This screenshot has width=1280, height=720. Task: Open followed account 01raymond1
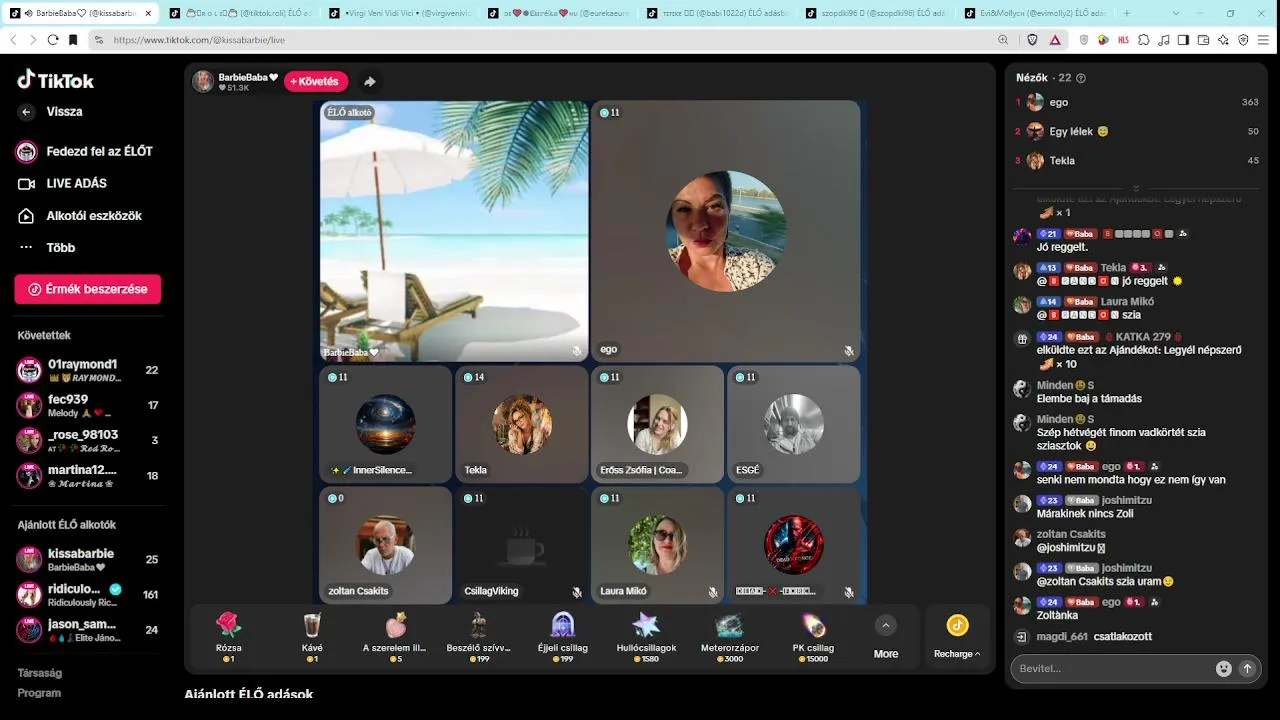click(88, 370)
